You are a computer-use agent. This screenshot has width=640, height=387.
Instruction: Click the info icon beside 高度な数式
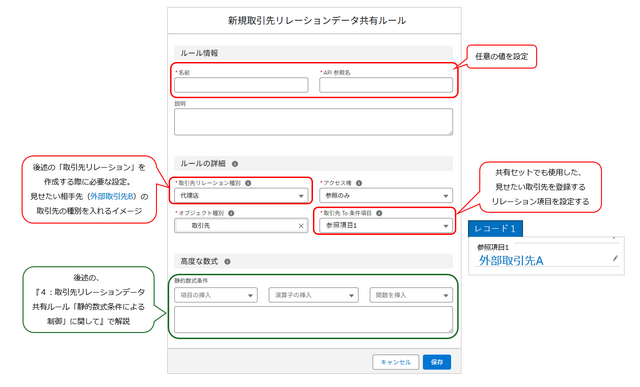(x=227, y=261)
